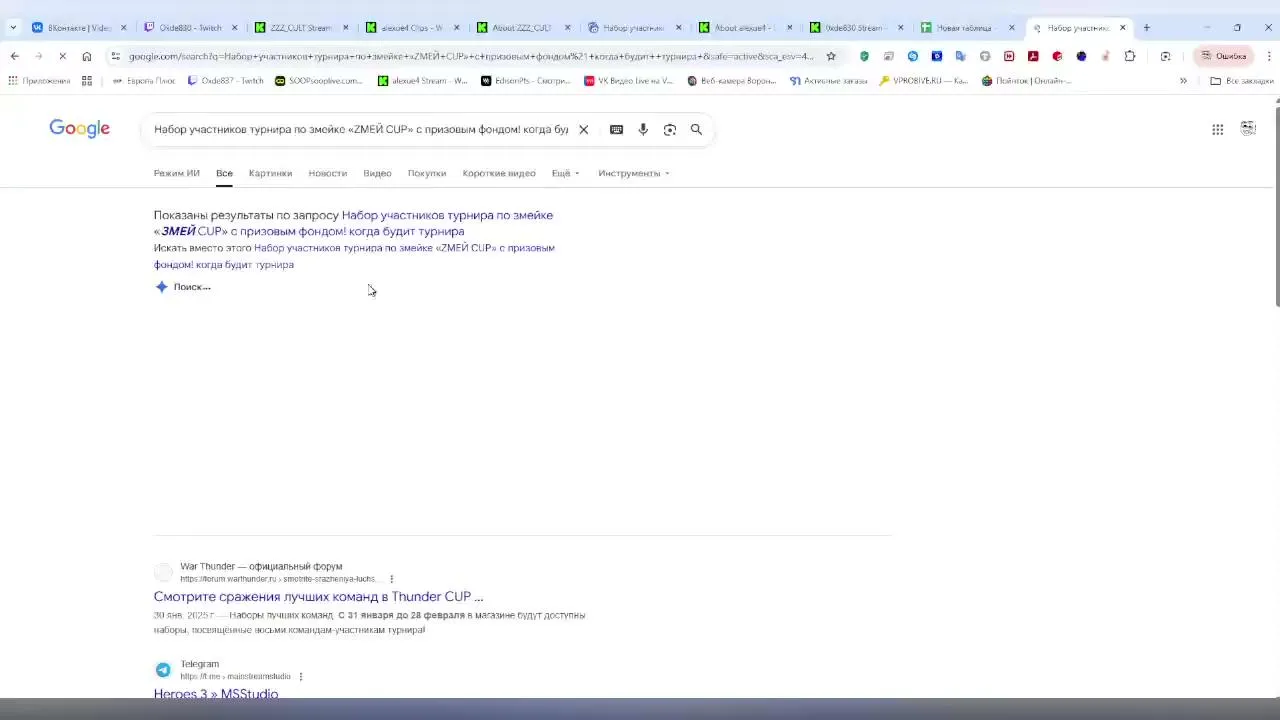Switch to the ВКонтакте browser tab
This screenshot has height=720, width=1280.
point(78,27)
